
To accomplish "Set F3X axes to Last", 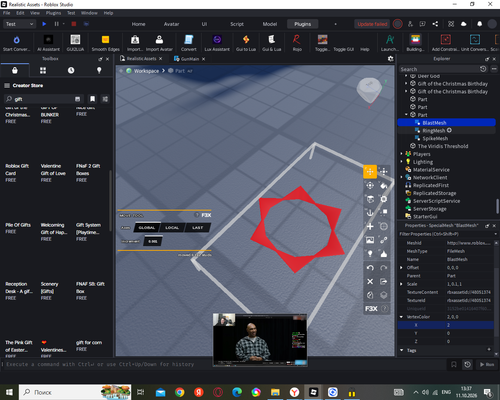I will pos(197,228).
